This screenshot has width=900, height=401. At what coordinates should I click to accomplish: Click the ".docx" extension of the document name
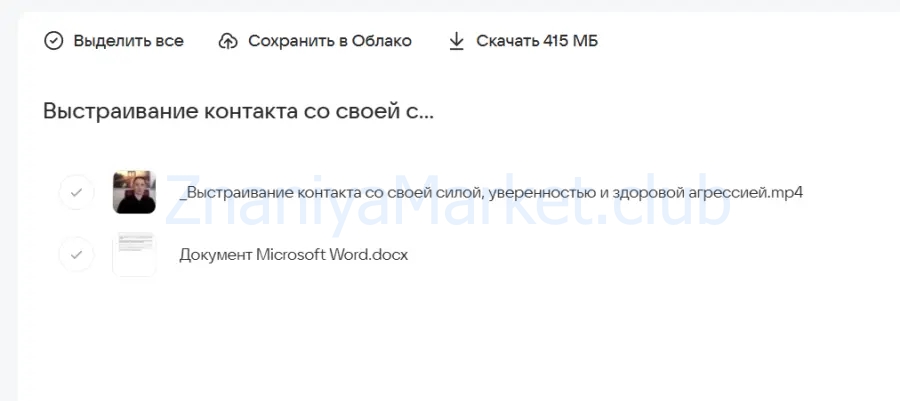[388, 254]
